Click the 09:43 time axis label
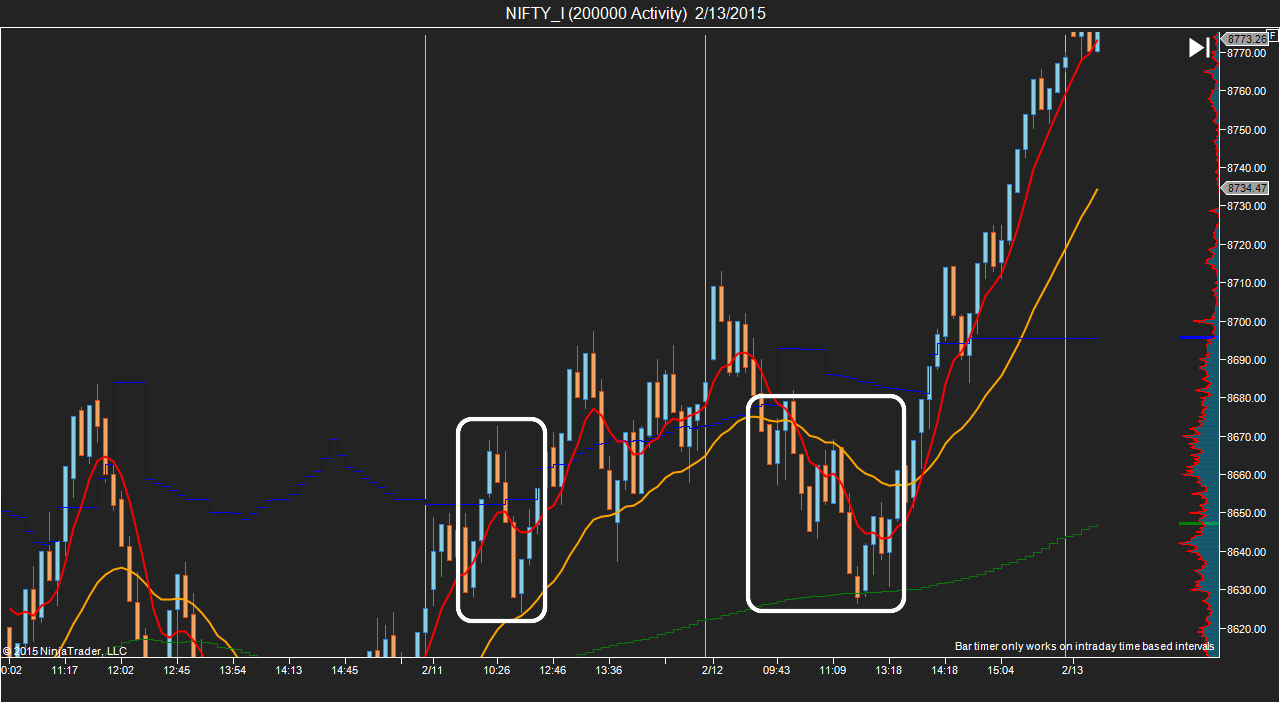This screenshot has width=1280, height=703. coord(776,670)
